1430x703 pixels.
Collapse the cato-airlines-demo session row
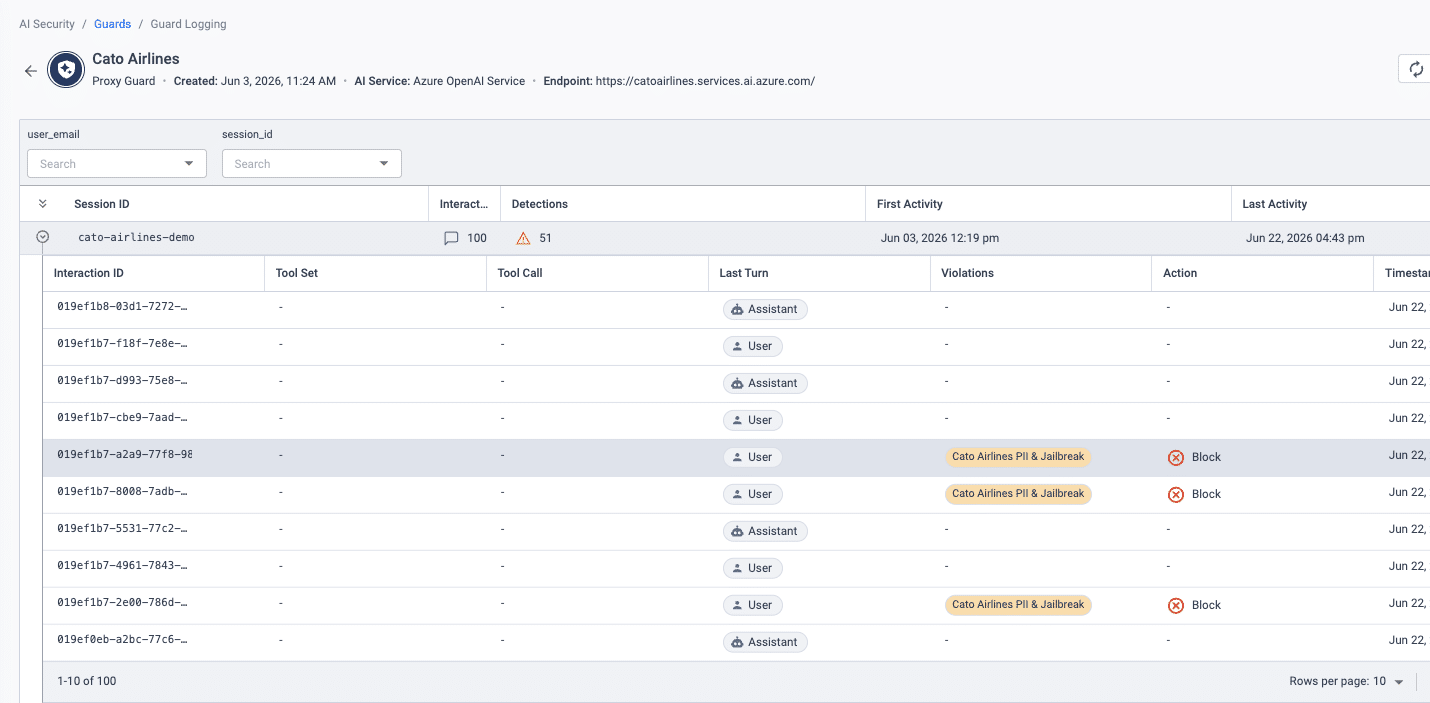pyautogui.click(x=43, y=238)
